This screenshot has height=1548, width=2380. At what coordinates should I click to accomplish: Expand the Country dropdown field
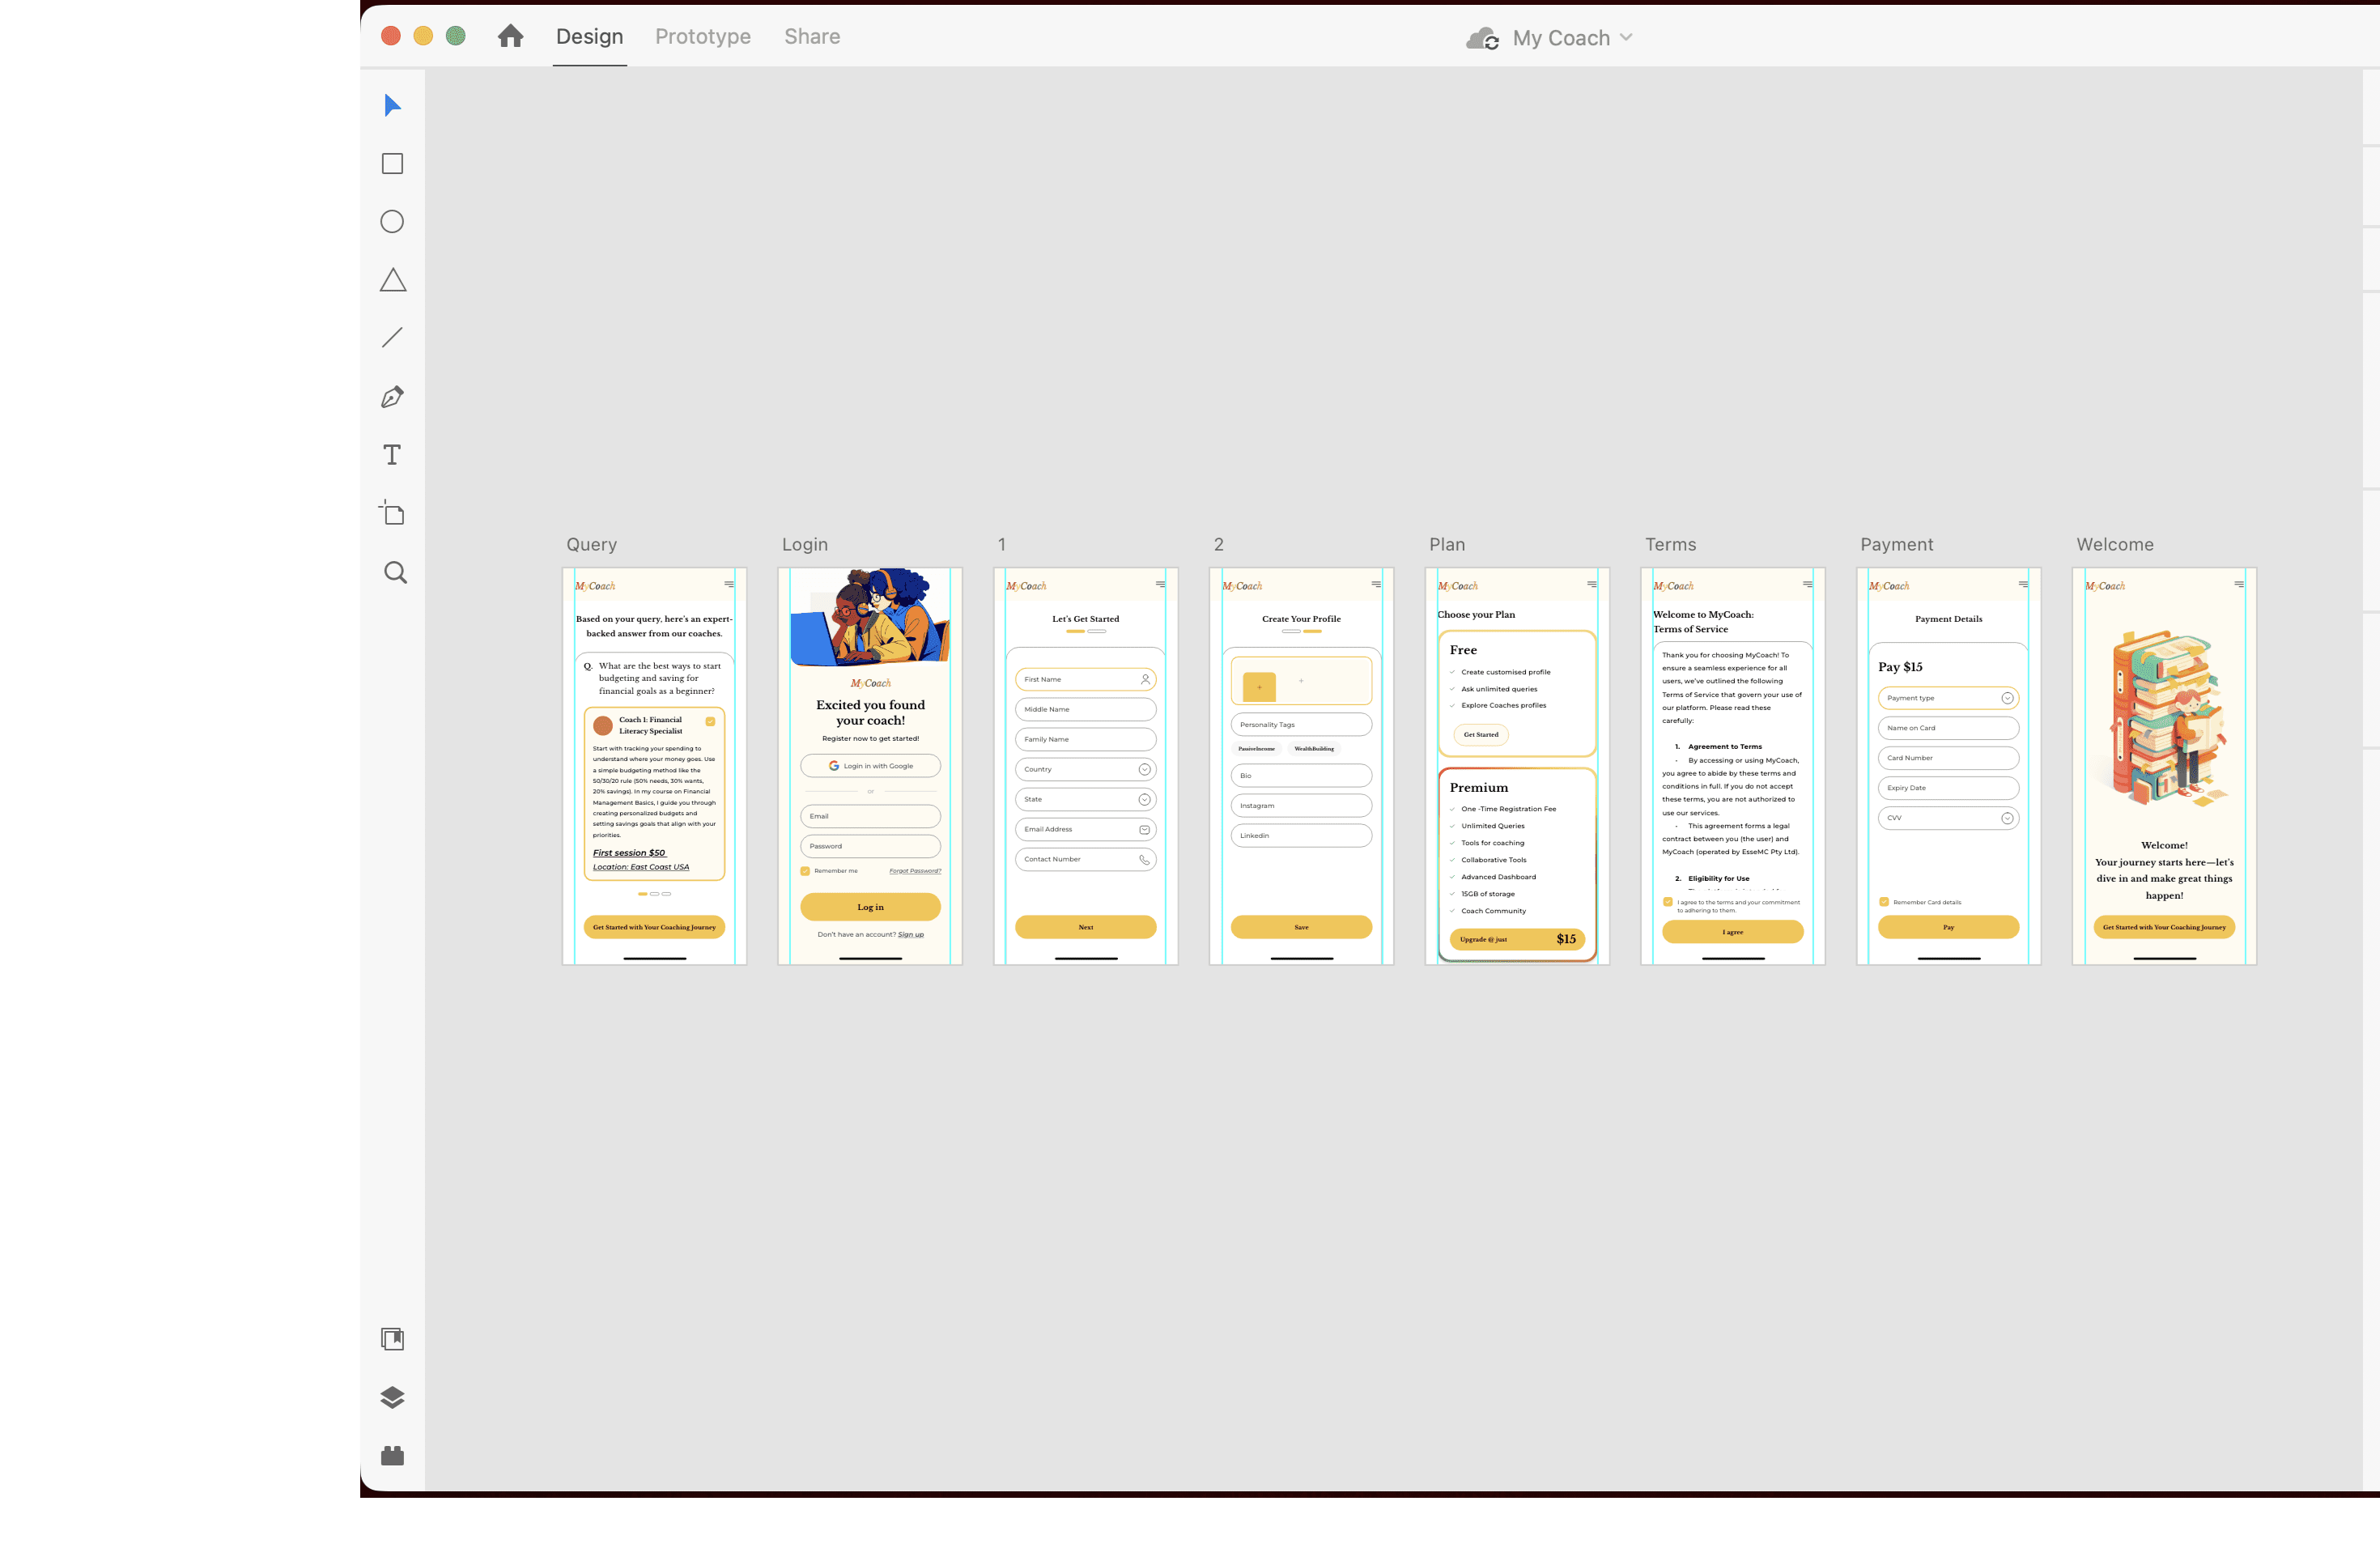[x=1144, y=769]
